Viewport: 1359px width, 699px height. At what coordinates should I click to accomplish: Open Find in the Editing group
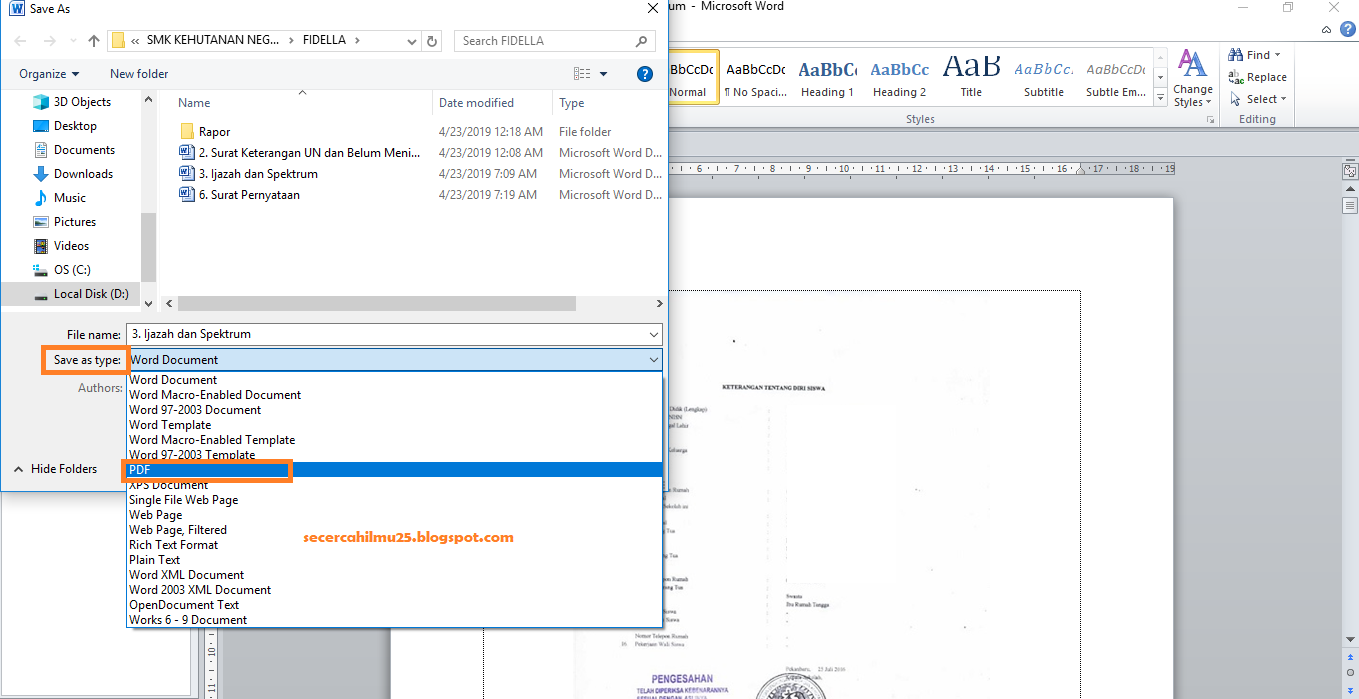click(1255, 54)
